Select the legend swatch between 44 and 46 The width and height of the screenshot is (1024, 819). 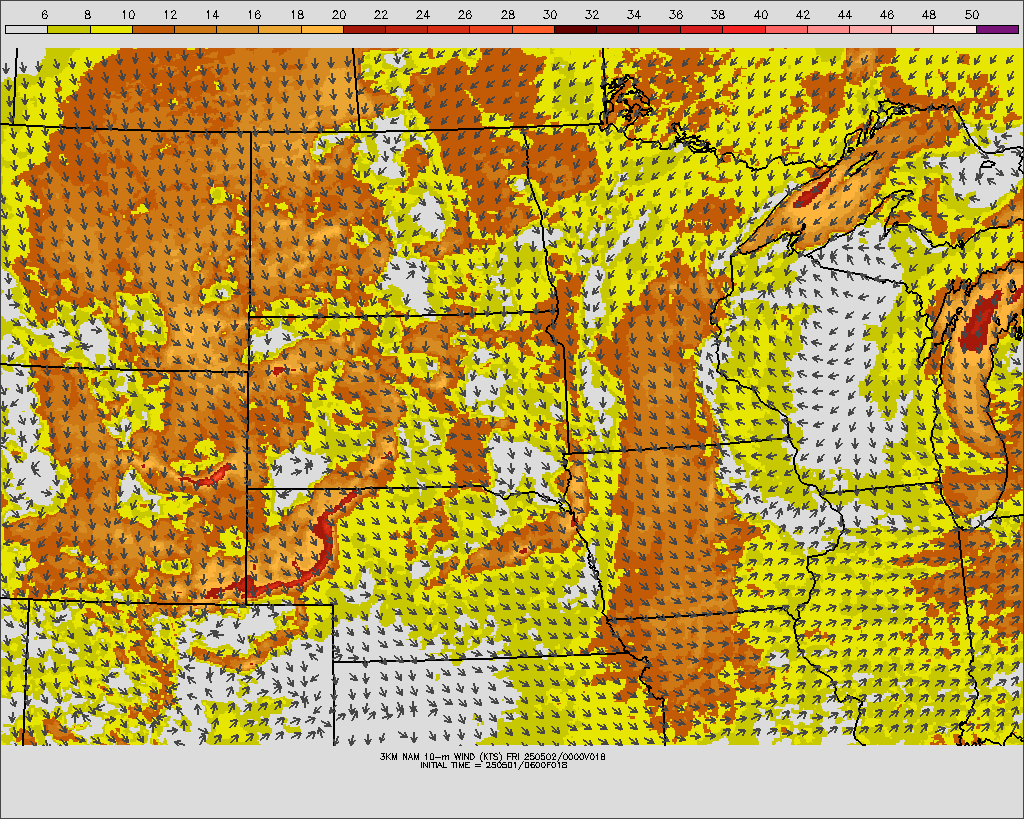pos(871,29)
